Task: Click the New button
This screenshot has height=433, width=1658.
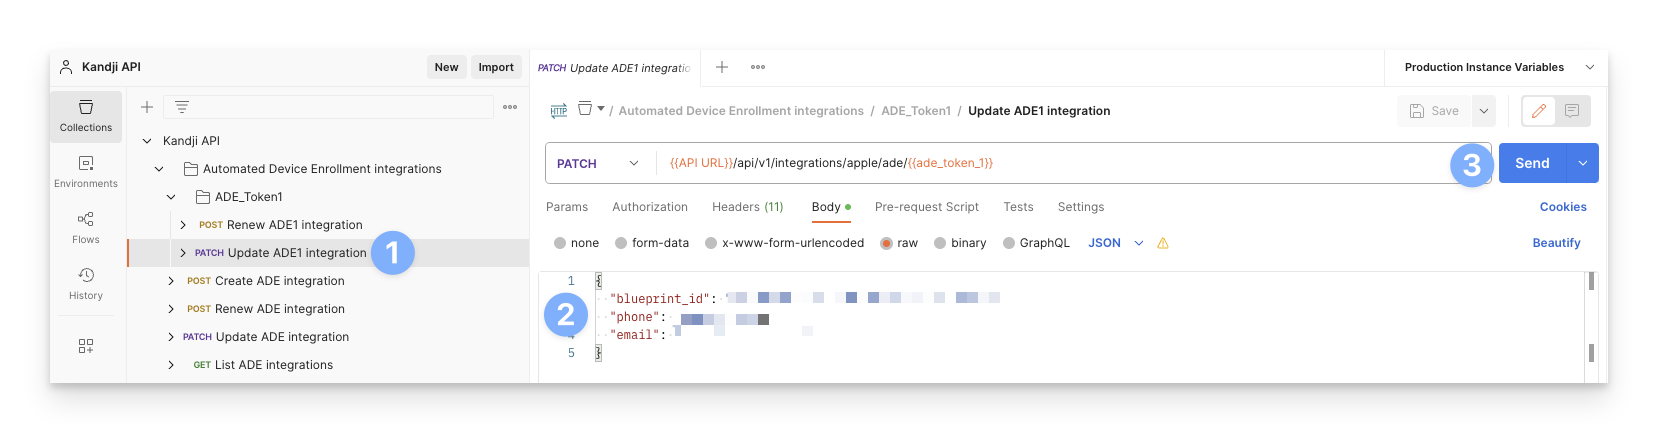Action: 446,67
